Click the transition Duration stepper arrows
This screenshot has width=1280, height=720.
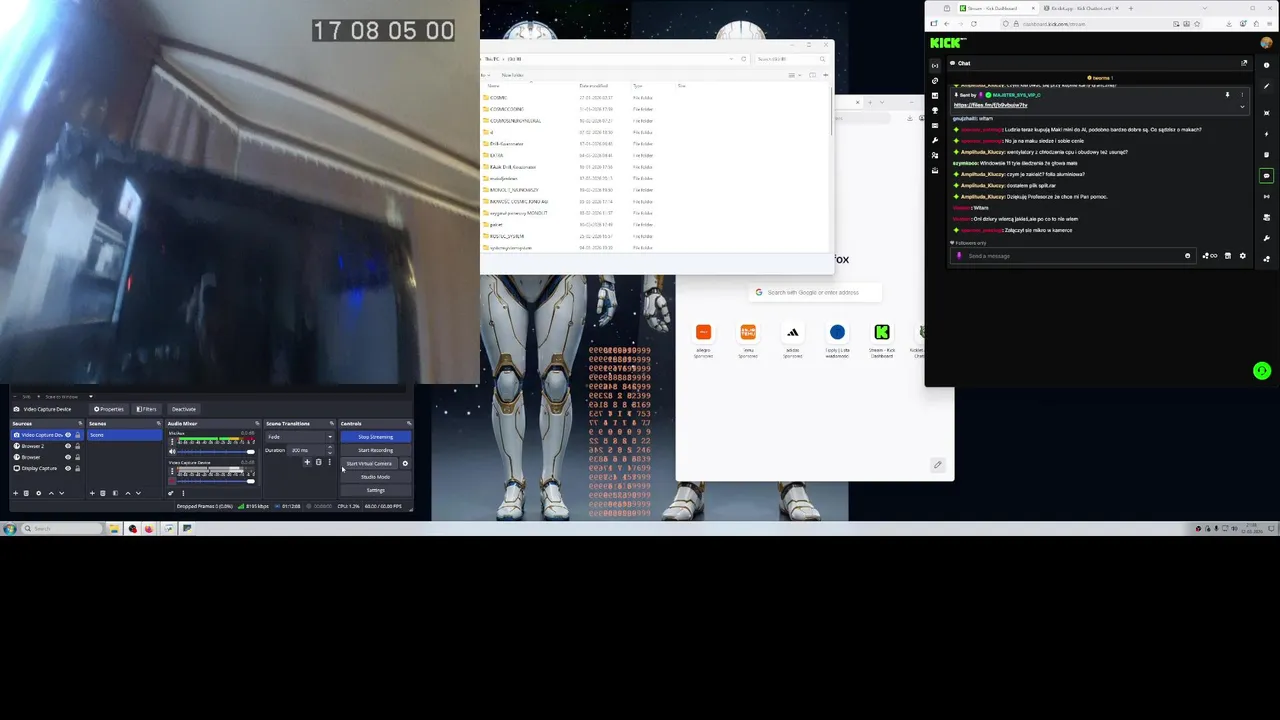(x=330, y=450)
